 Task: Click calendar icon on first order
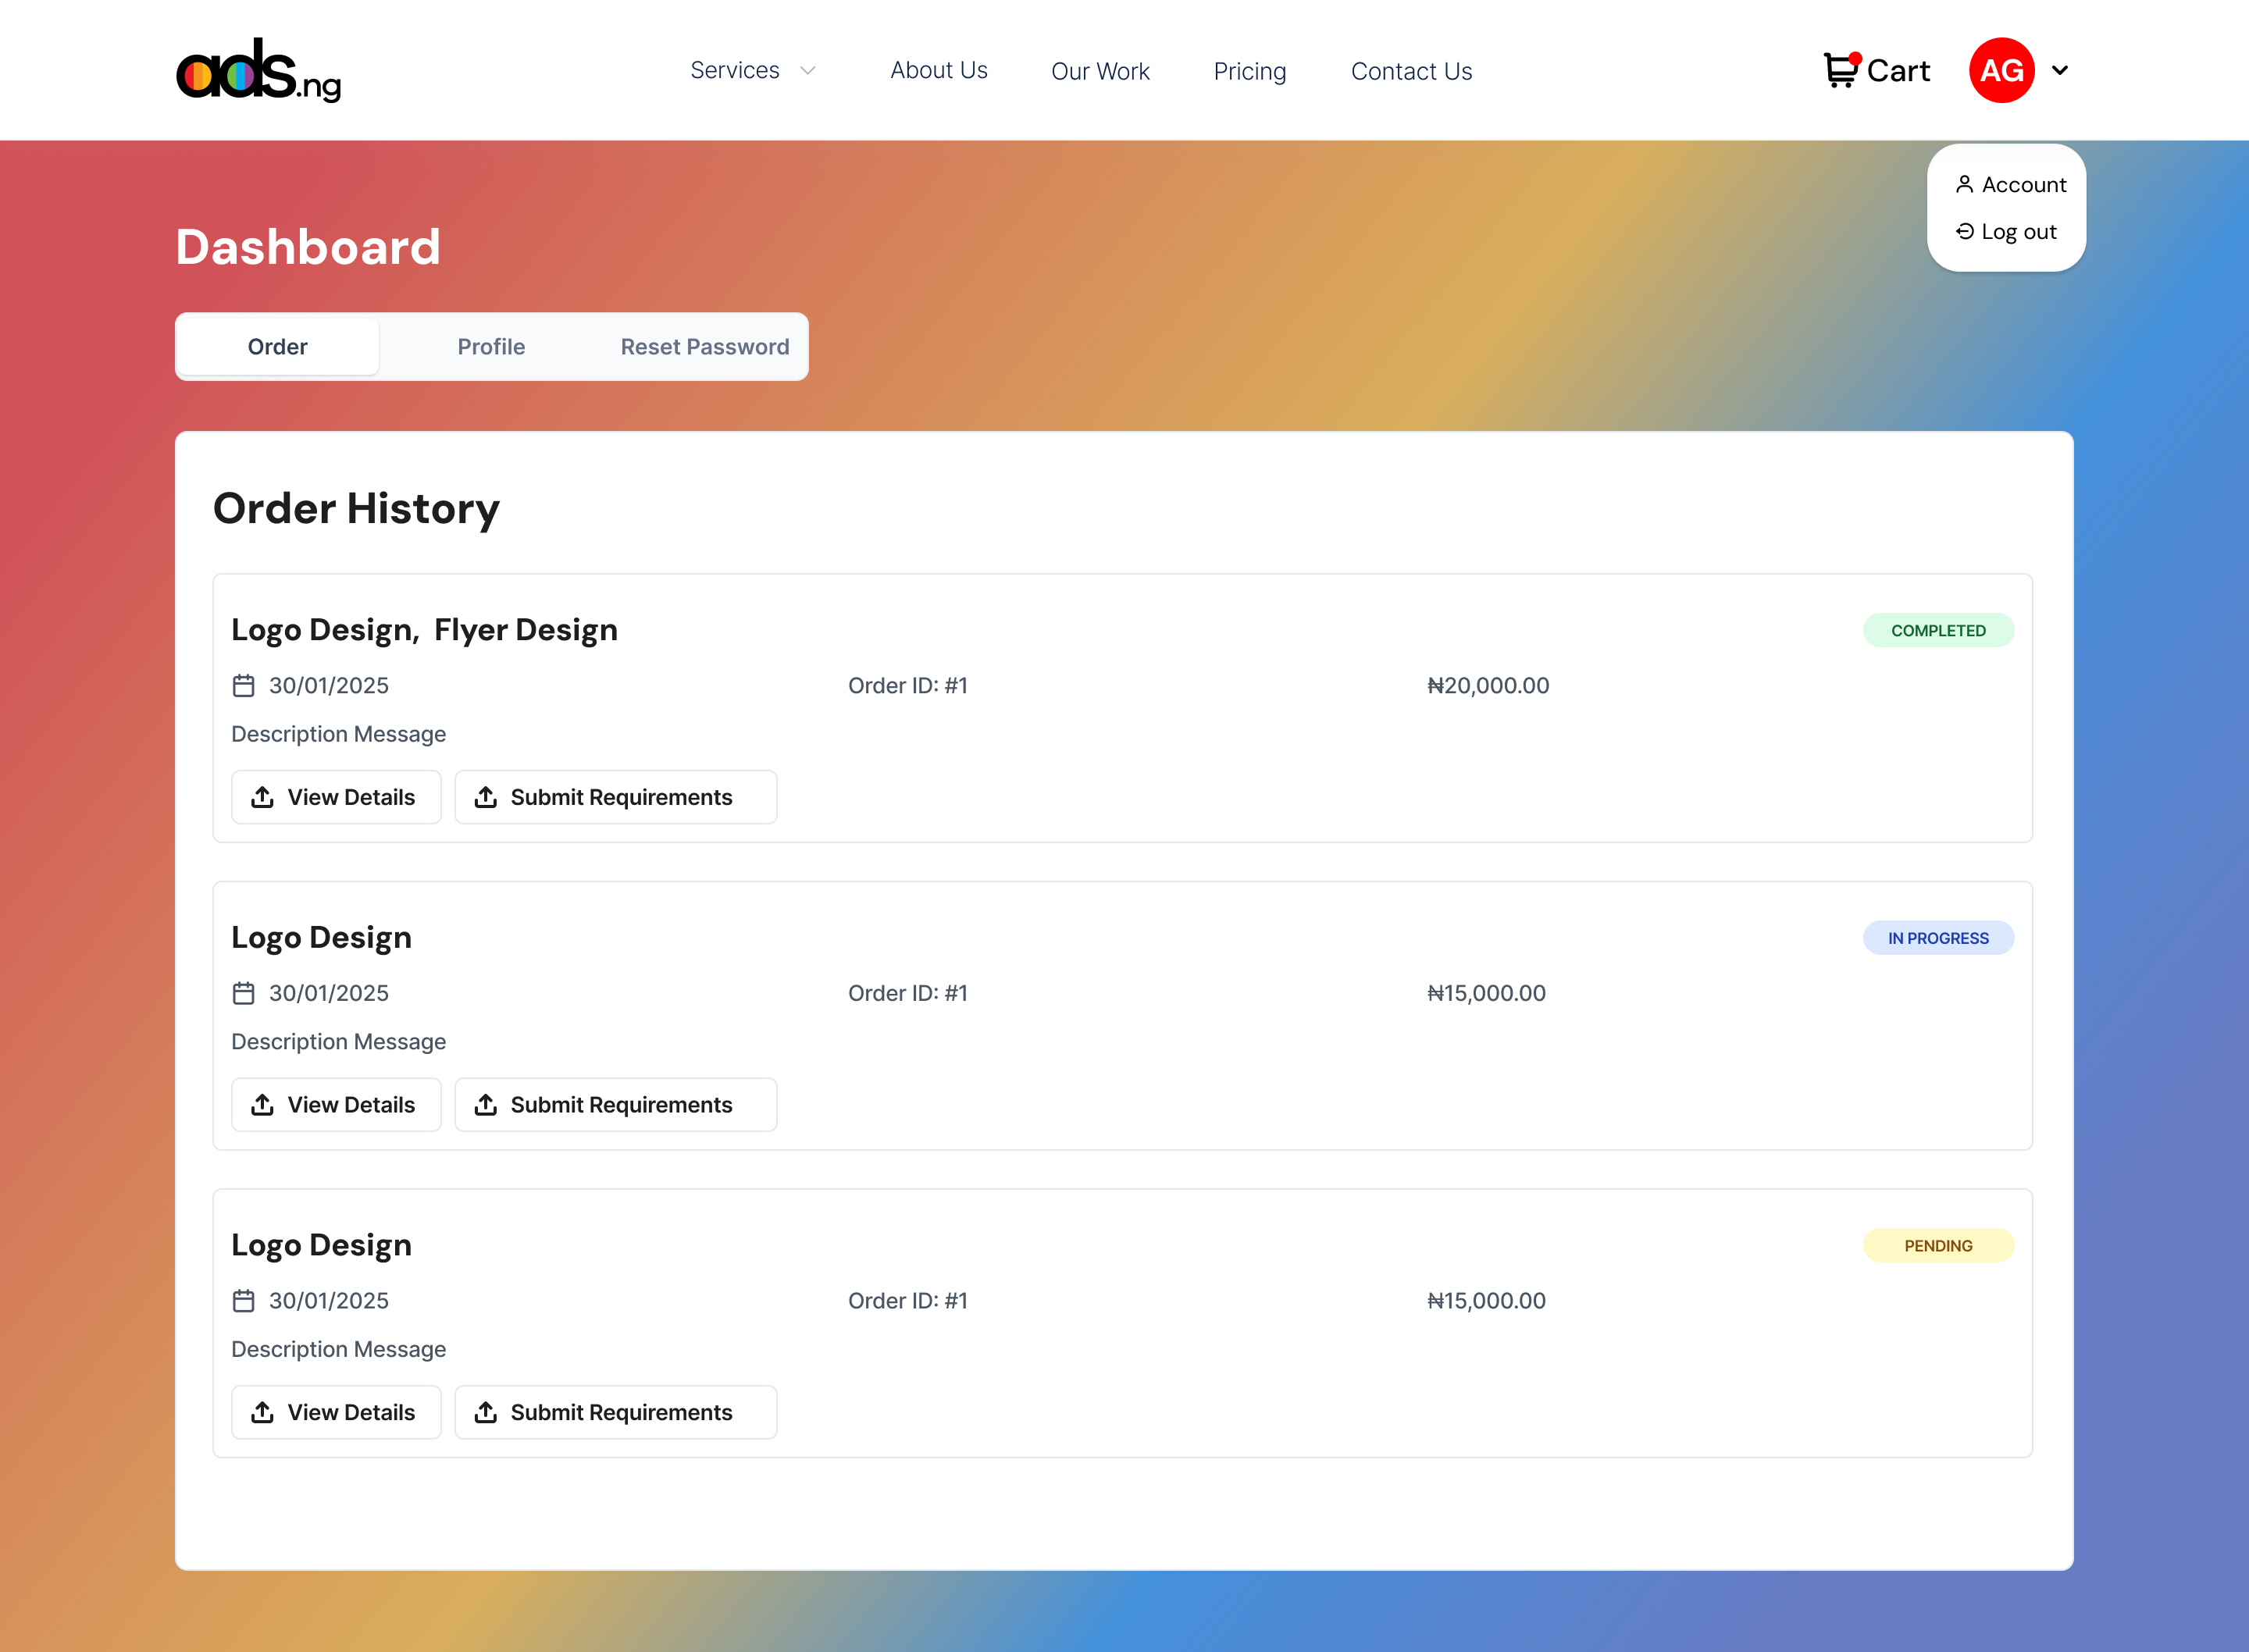click(243, 686)
